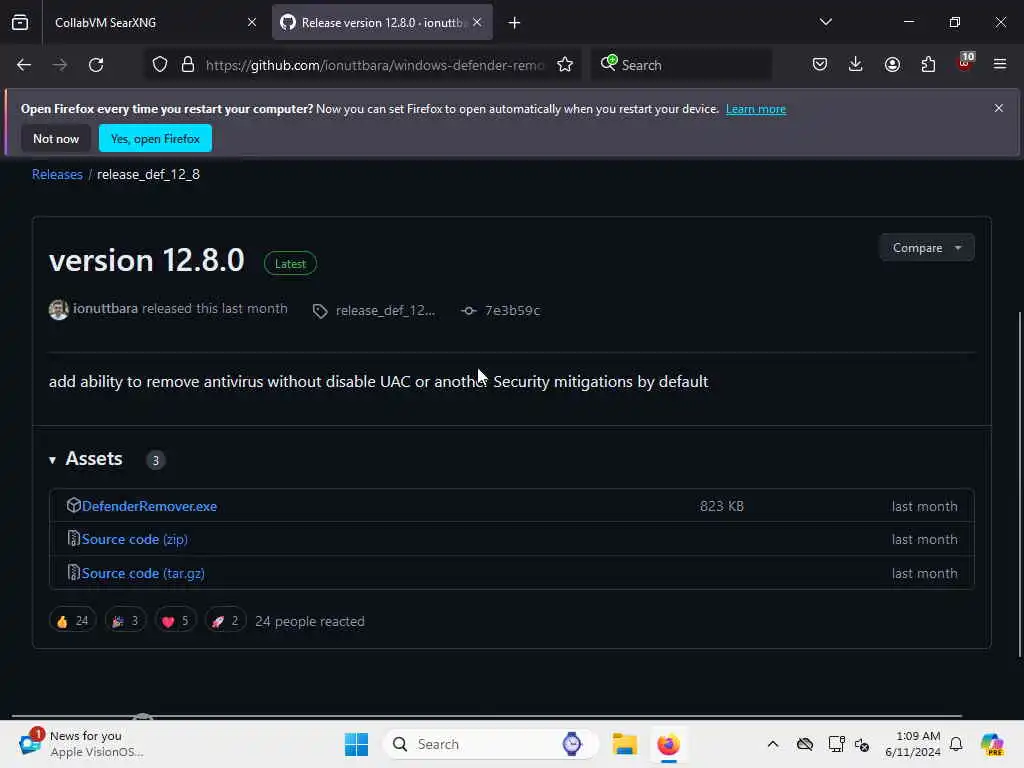This screenshot has width=1024, height=768.
Task: Click the Windows taskbar Search box
Action: click(490, 744)
